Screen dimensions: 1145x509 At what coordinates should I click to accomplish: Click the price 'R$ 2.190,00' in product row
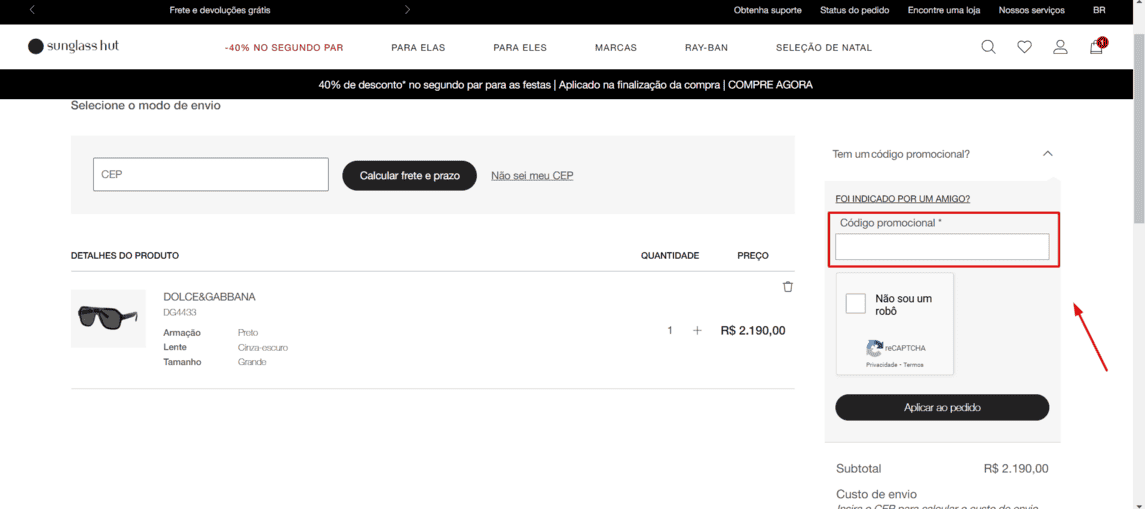tap(753, 330)
